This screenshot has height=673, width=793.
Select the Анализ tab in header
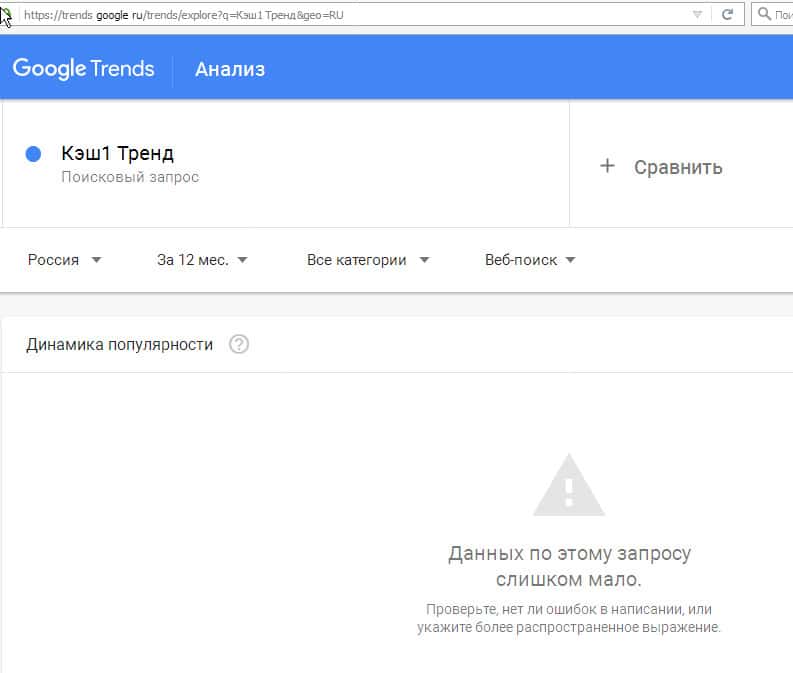(x=230, y=69)
